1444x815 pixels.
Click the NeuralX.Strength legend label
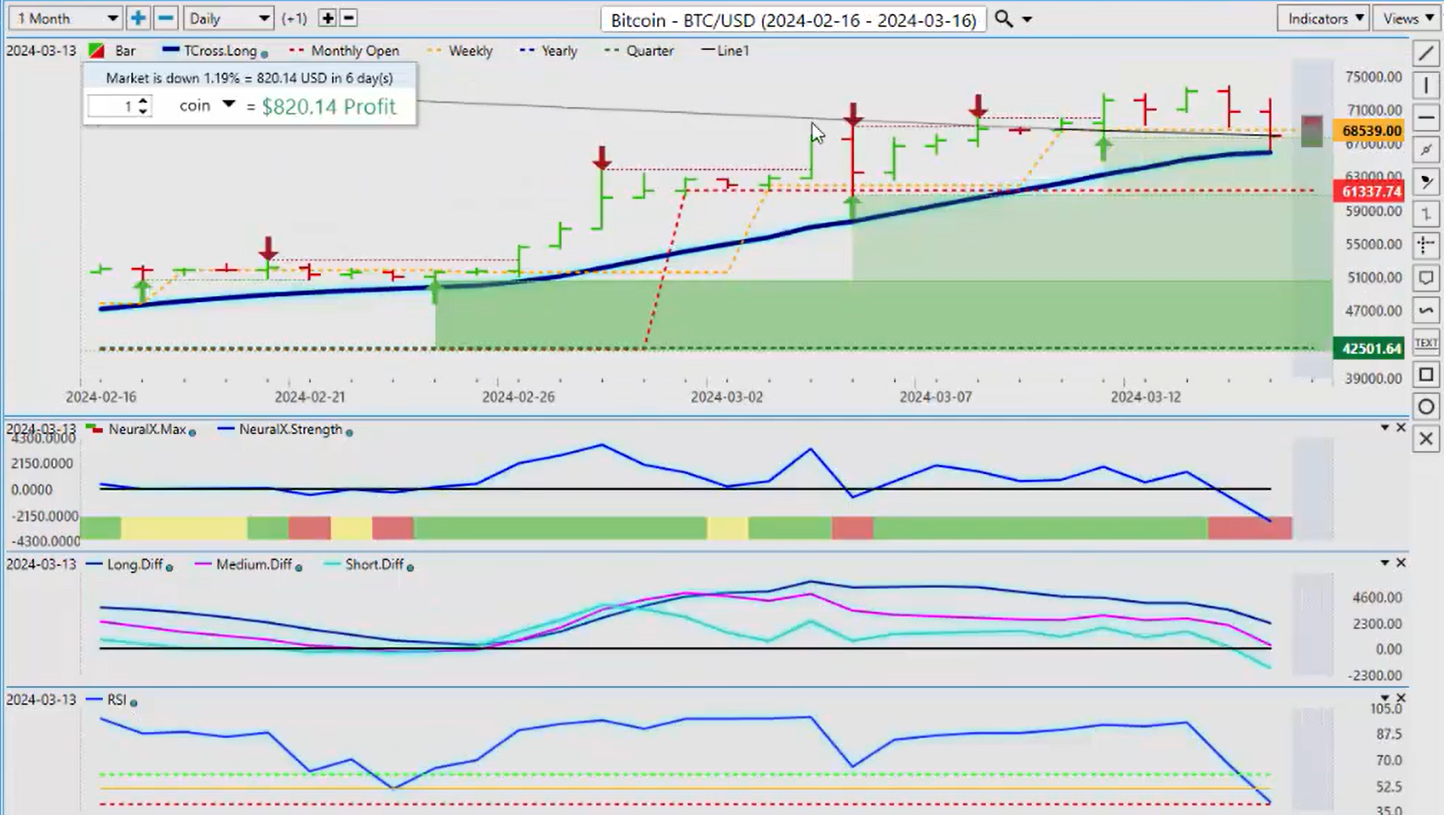click(x=289, y=429)
